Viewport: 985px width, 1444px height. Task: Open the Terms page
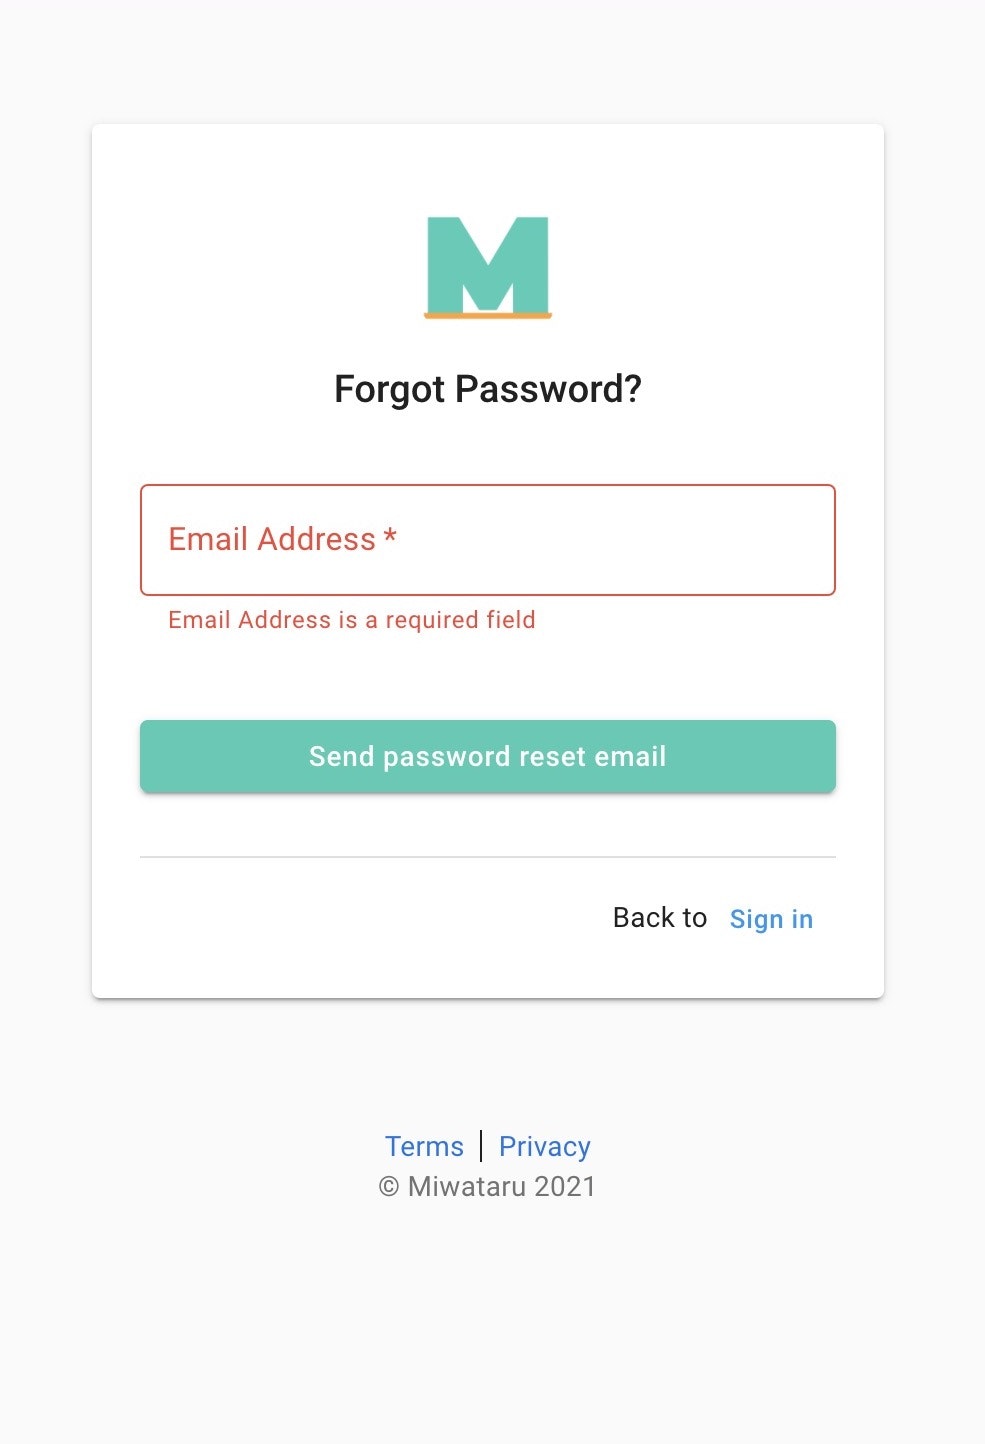pyautogui.click(x=424, y=1146)
